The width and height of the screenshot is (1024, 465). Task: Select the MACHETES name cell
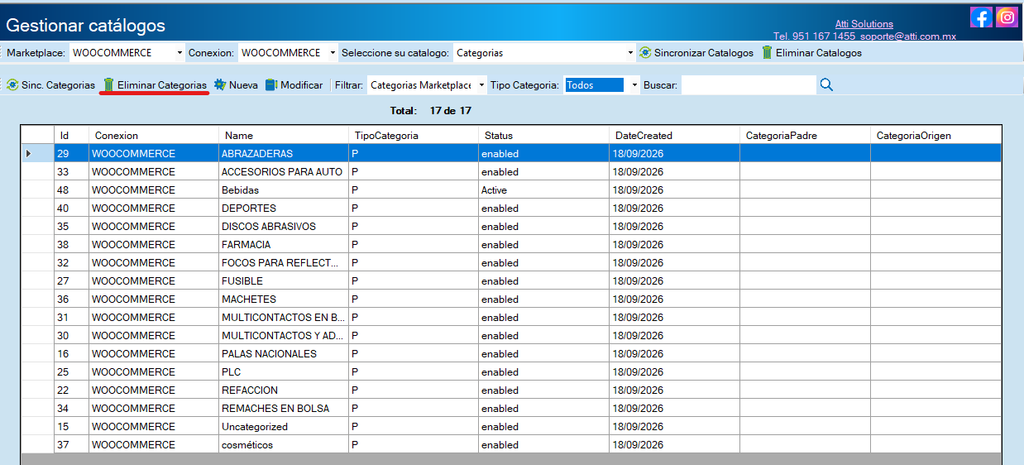(283, 298)
